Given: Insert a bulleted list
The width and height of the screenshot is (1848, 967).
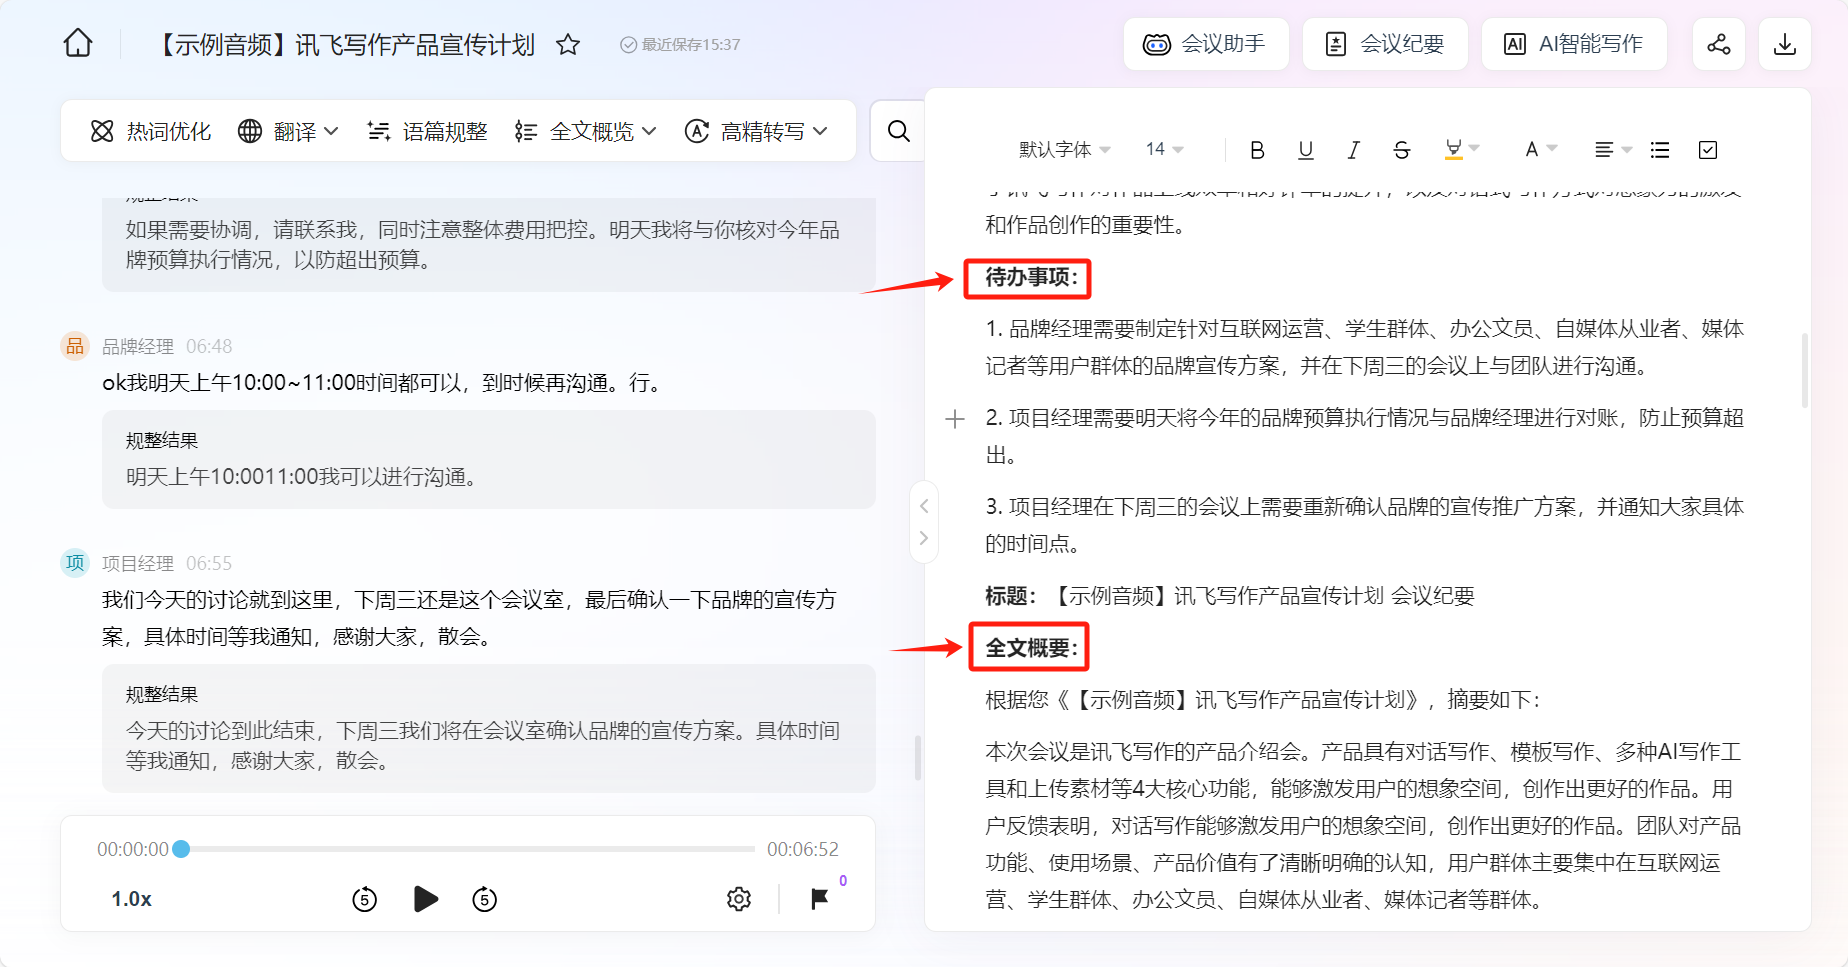Looking at the screenshot, I should (x=1660, y=150).
